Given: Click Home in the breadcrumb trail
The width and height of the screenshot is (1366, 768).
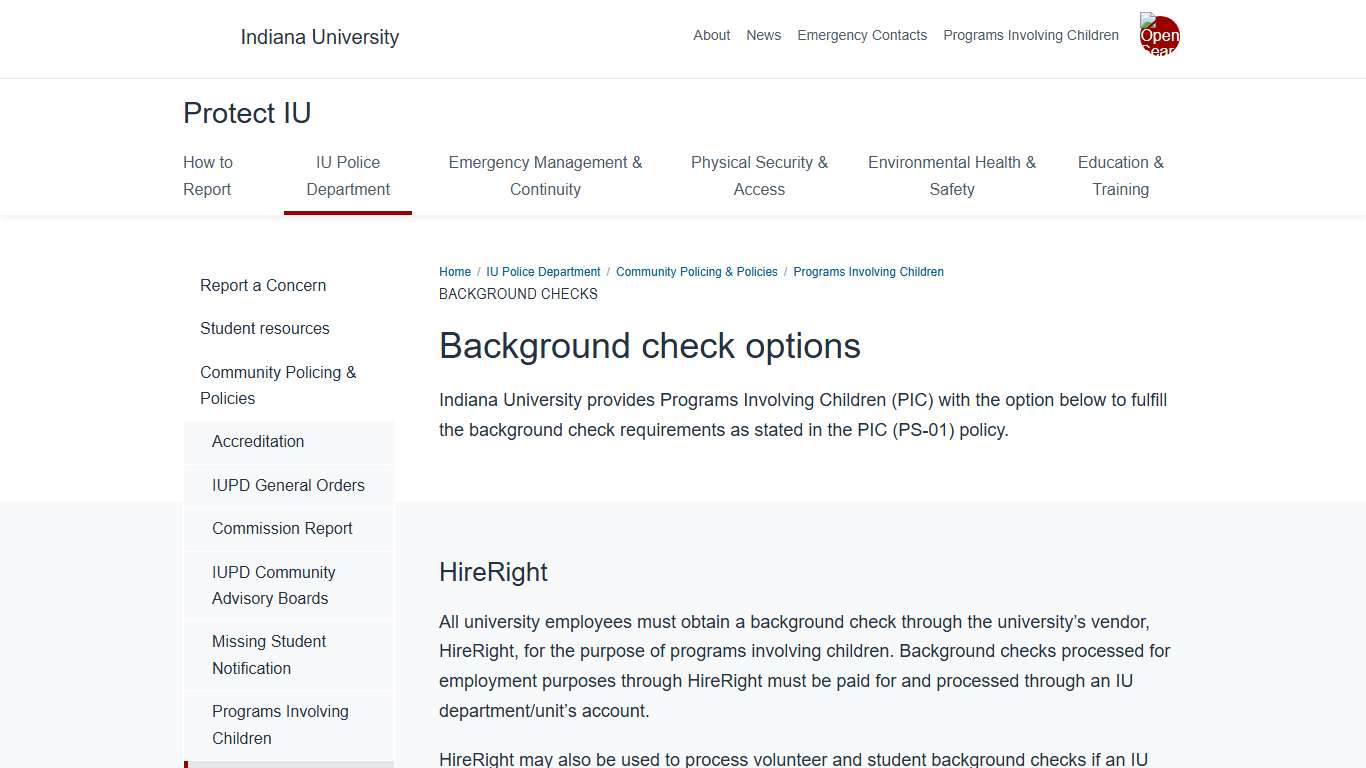Looking at the screenshot, I should pos(455,271).
